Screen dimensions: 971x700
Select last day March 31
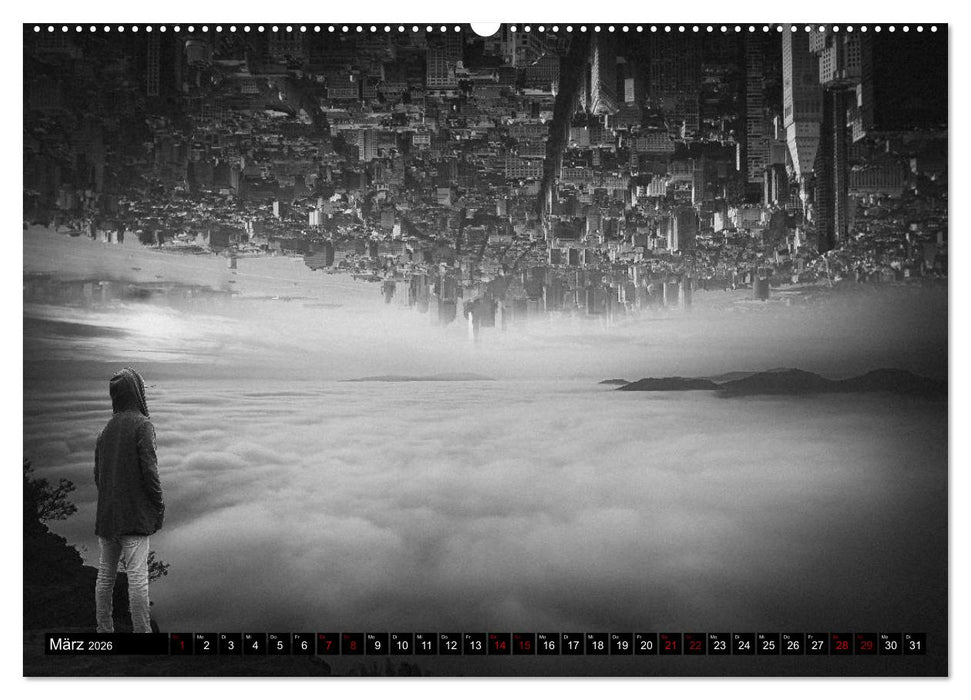[x=914, y=645]
